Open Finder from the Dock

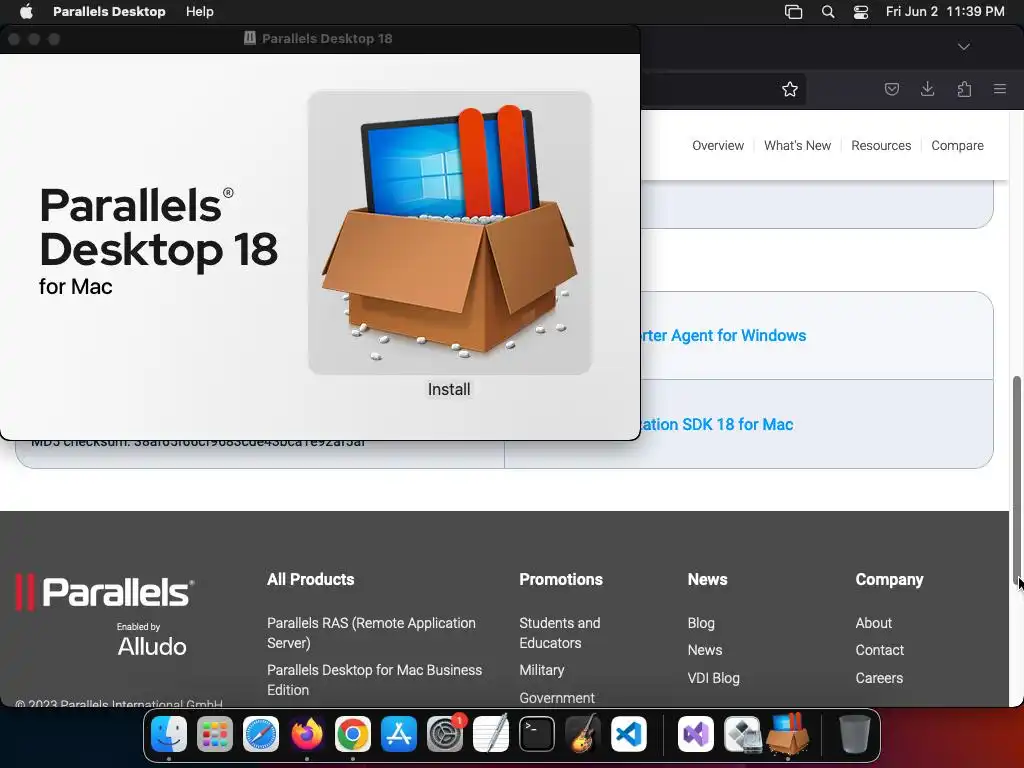tap(168, 734)
